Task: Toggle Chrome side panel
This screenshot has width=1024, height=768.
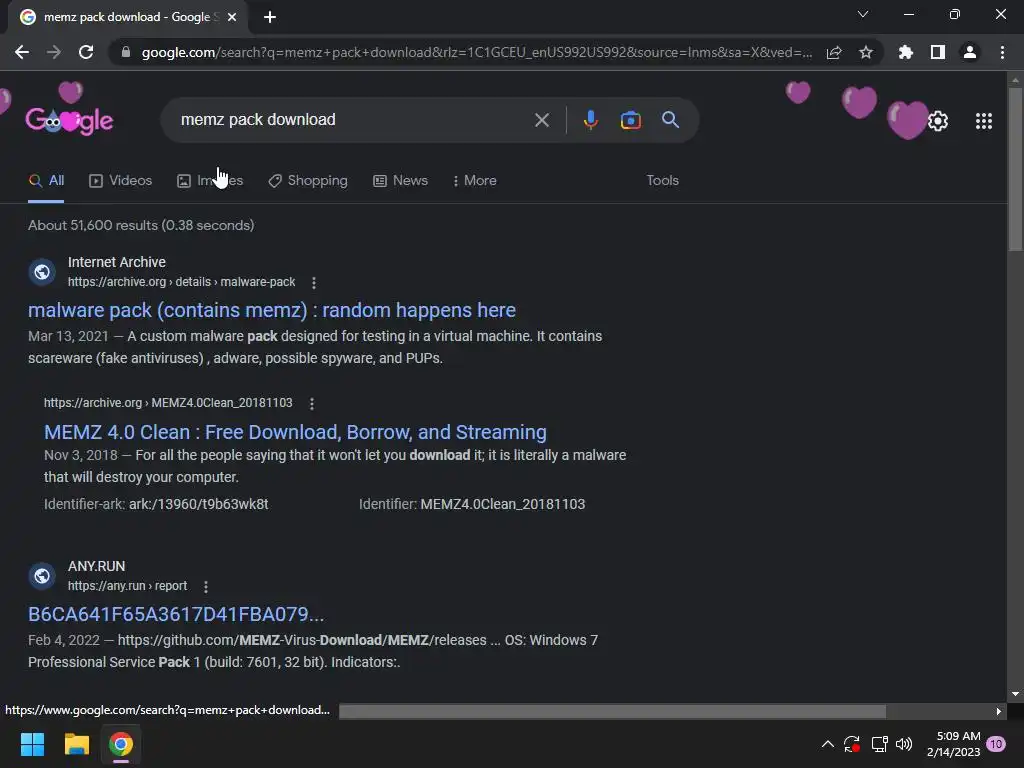Action: 938,52
